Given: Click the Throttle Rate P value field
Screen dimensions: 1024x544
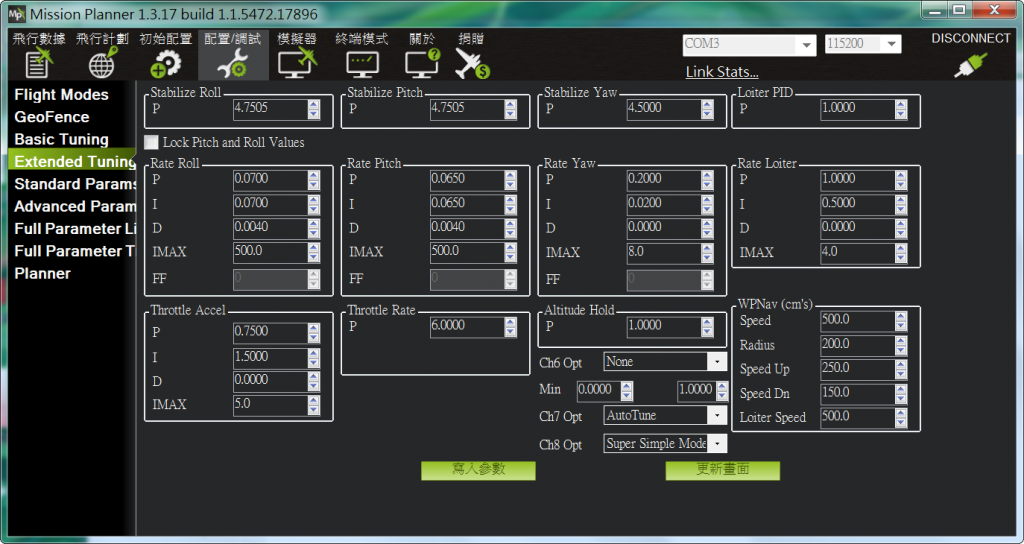Looking at the screenshot, I should [x=467, y=327].
